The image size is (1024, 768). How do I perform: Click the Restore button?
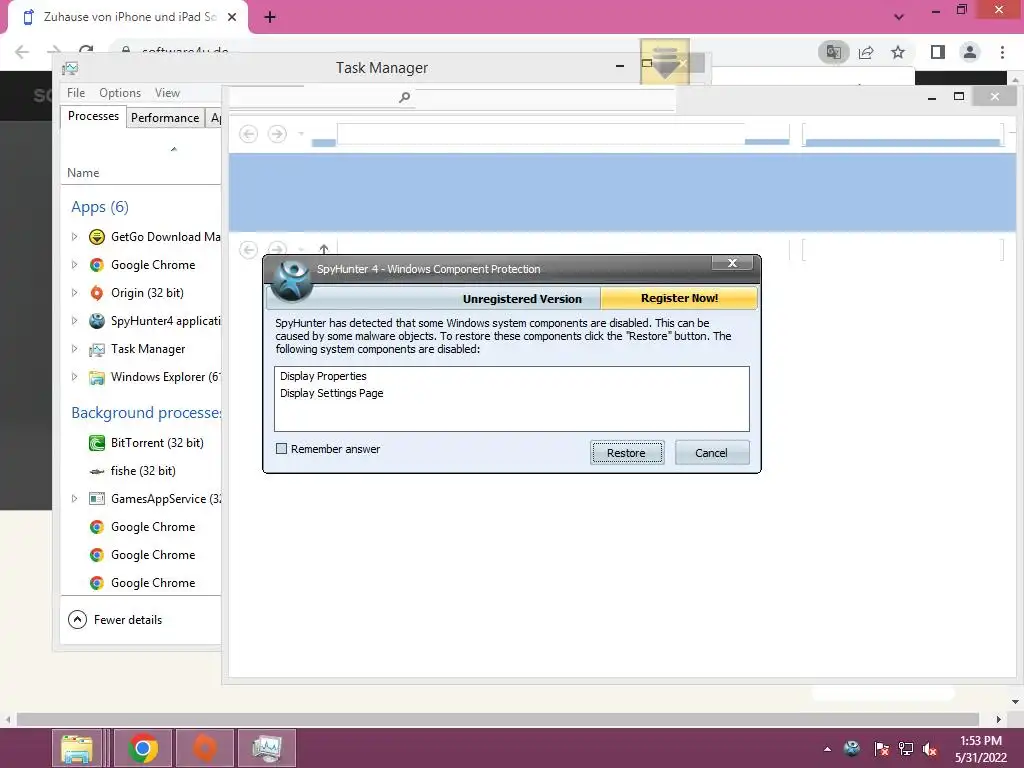click(x=627, y=453)
